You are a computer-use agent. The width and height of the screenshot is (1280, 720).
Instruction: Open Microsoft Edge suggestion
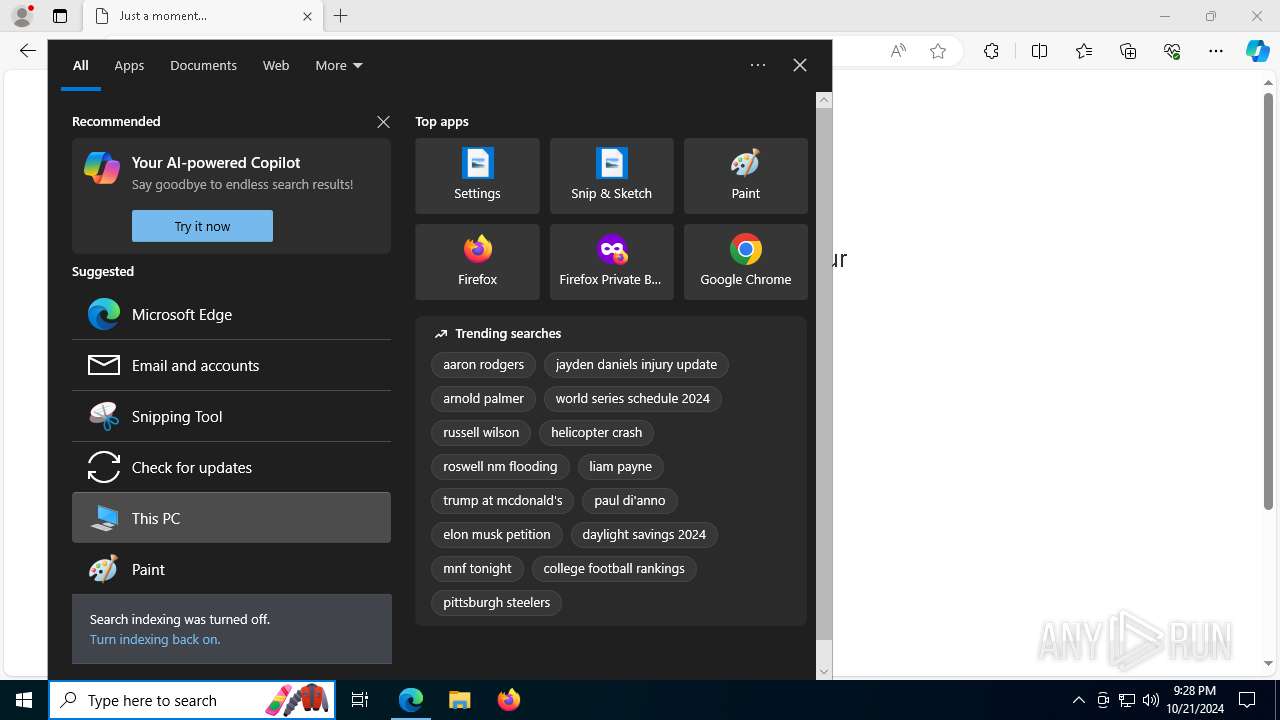point(231,314)
